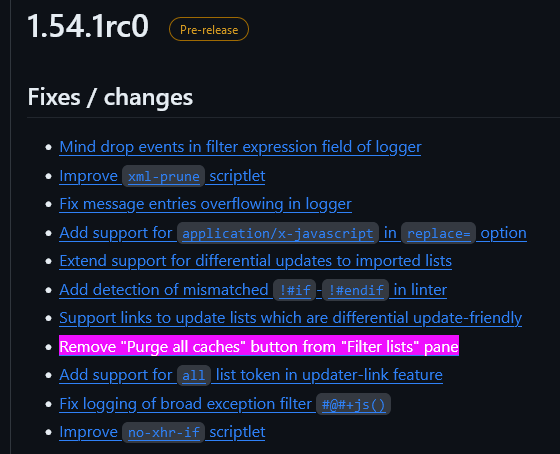
Task: Click the word 'option' after replace=
Action: tap(503, 233)
